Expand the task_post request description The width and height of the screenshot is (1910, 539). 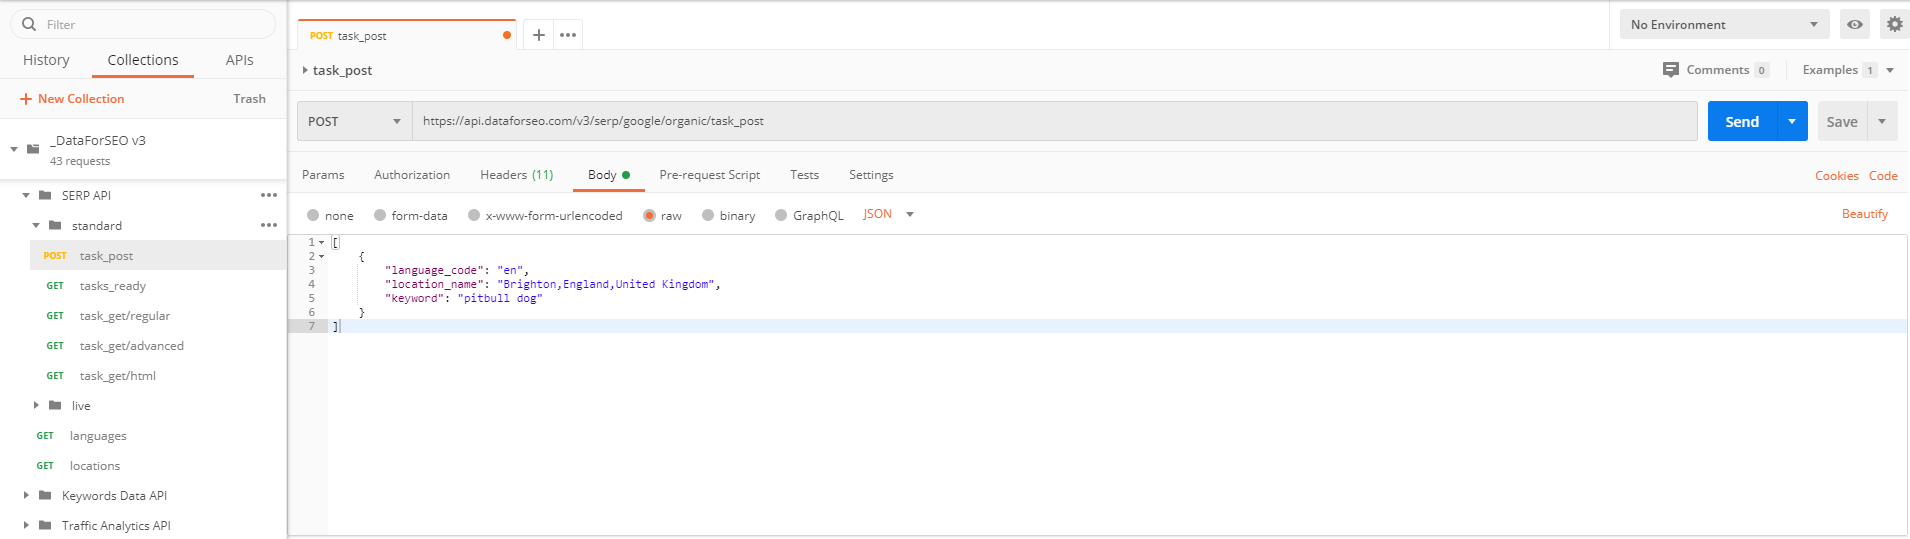coord(305,70)
